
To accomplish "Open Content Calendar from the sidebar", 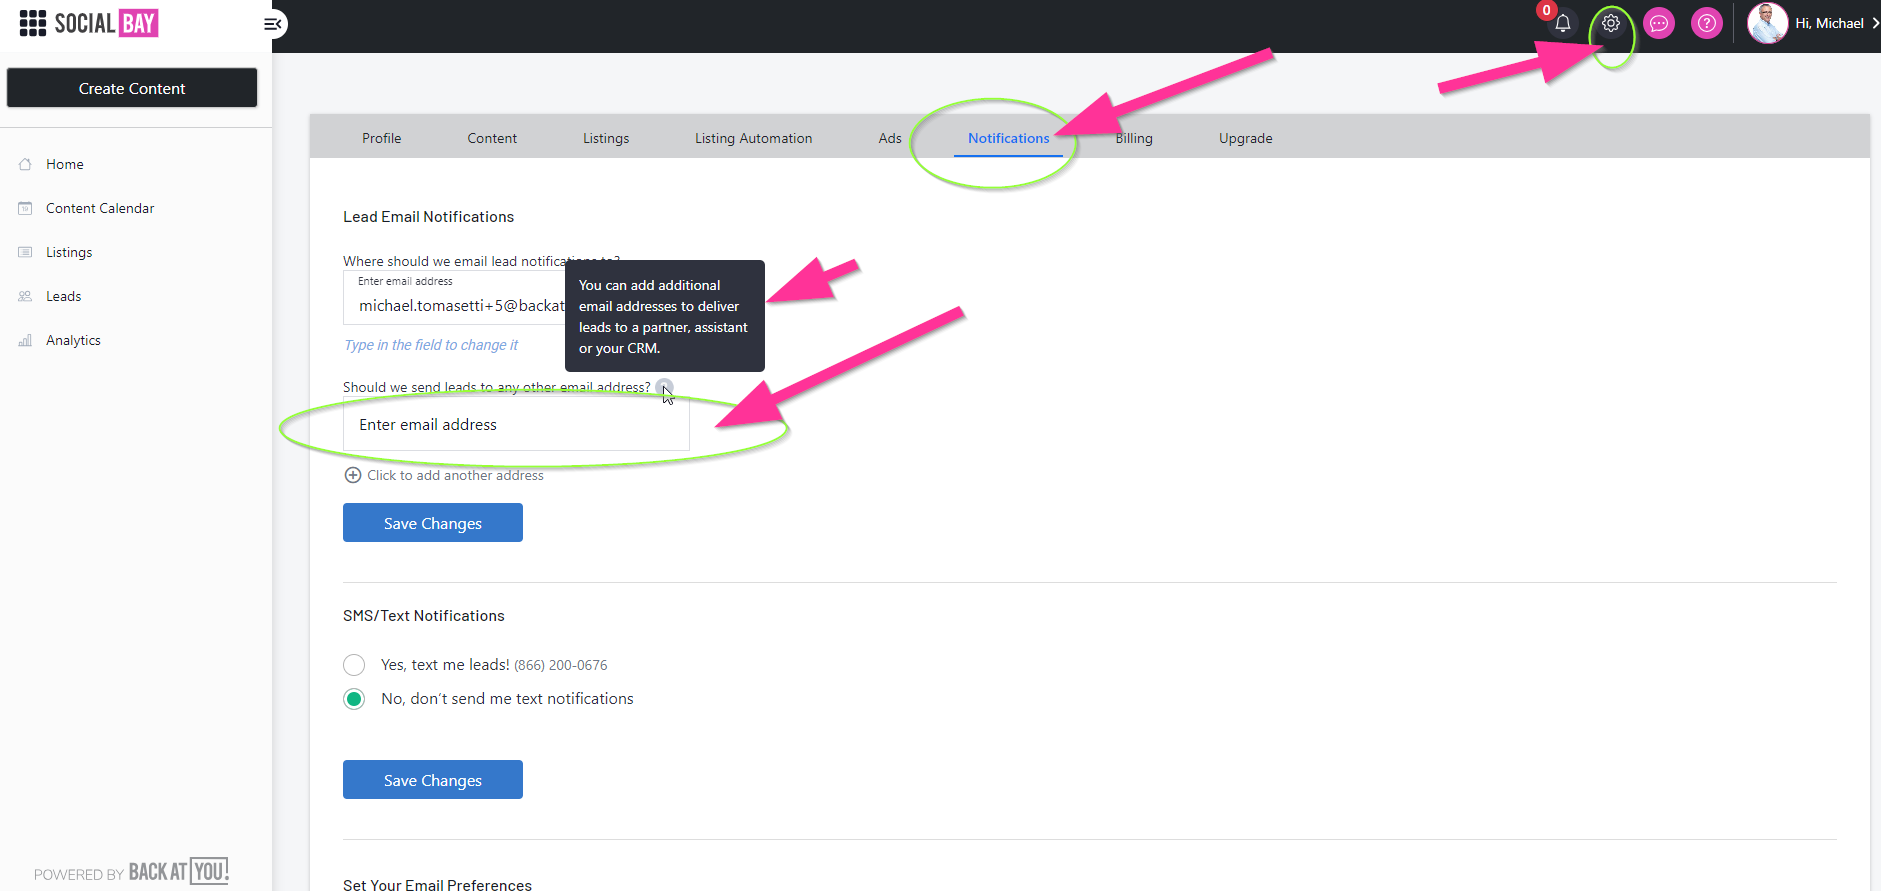I will [x=100, y=208].
